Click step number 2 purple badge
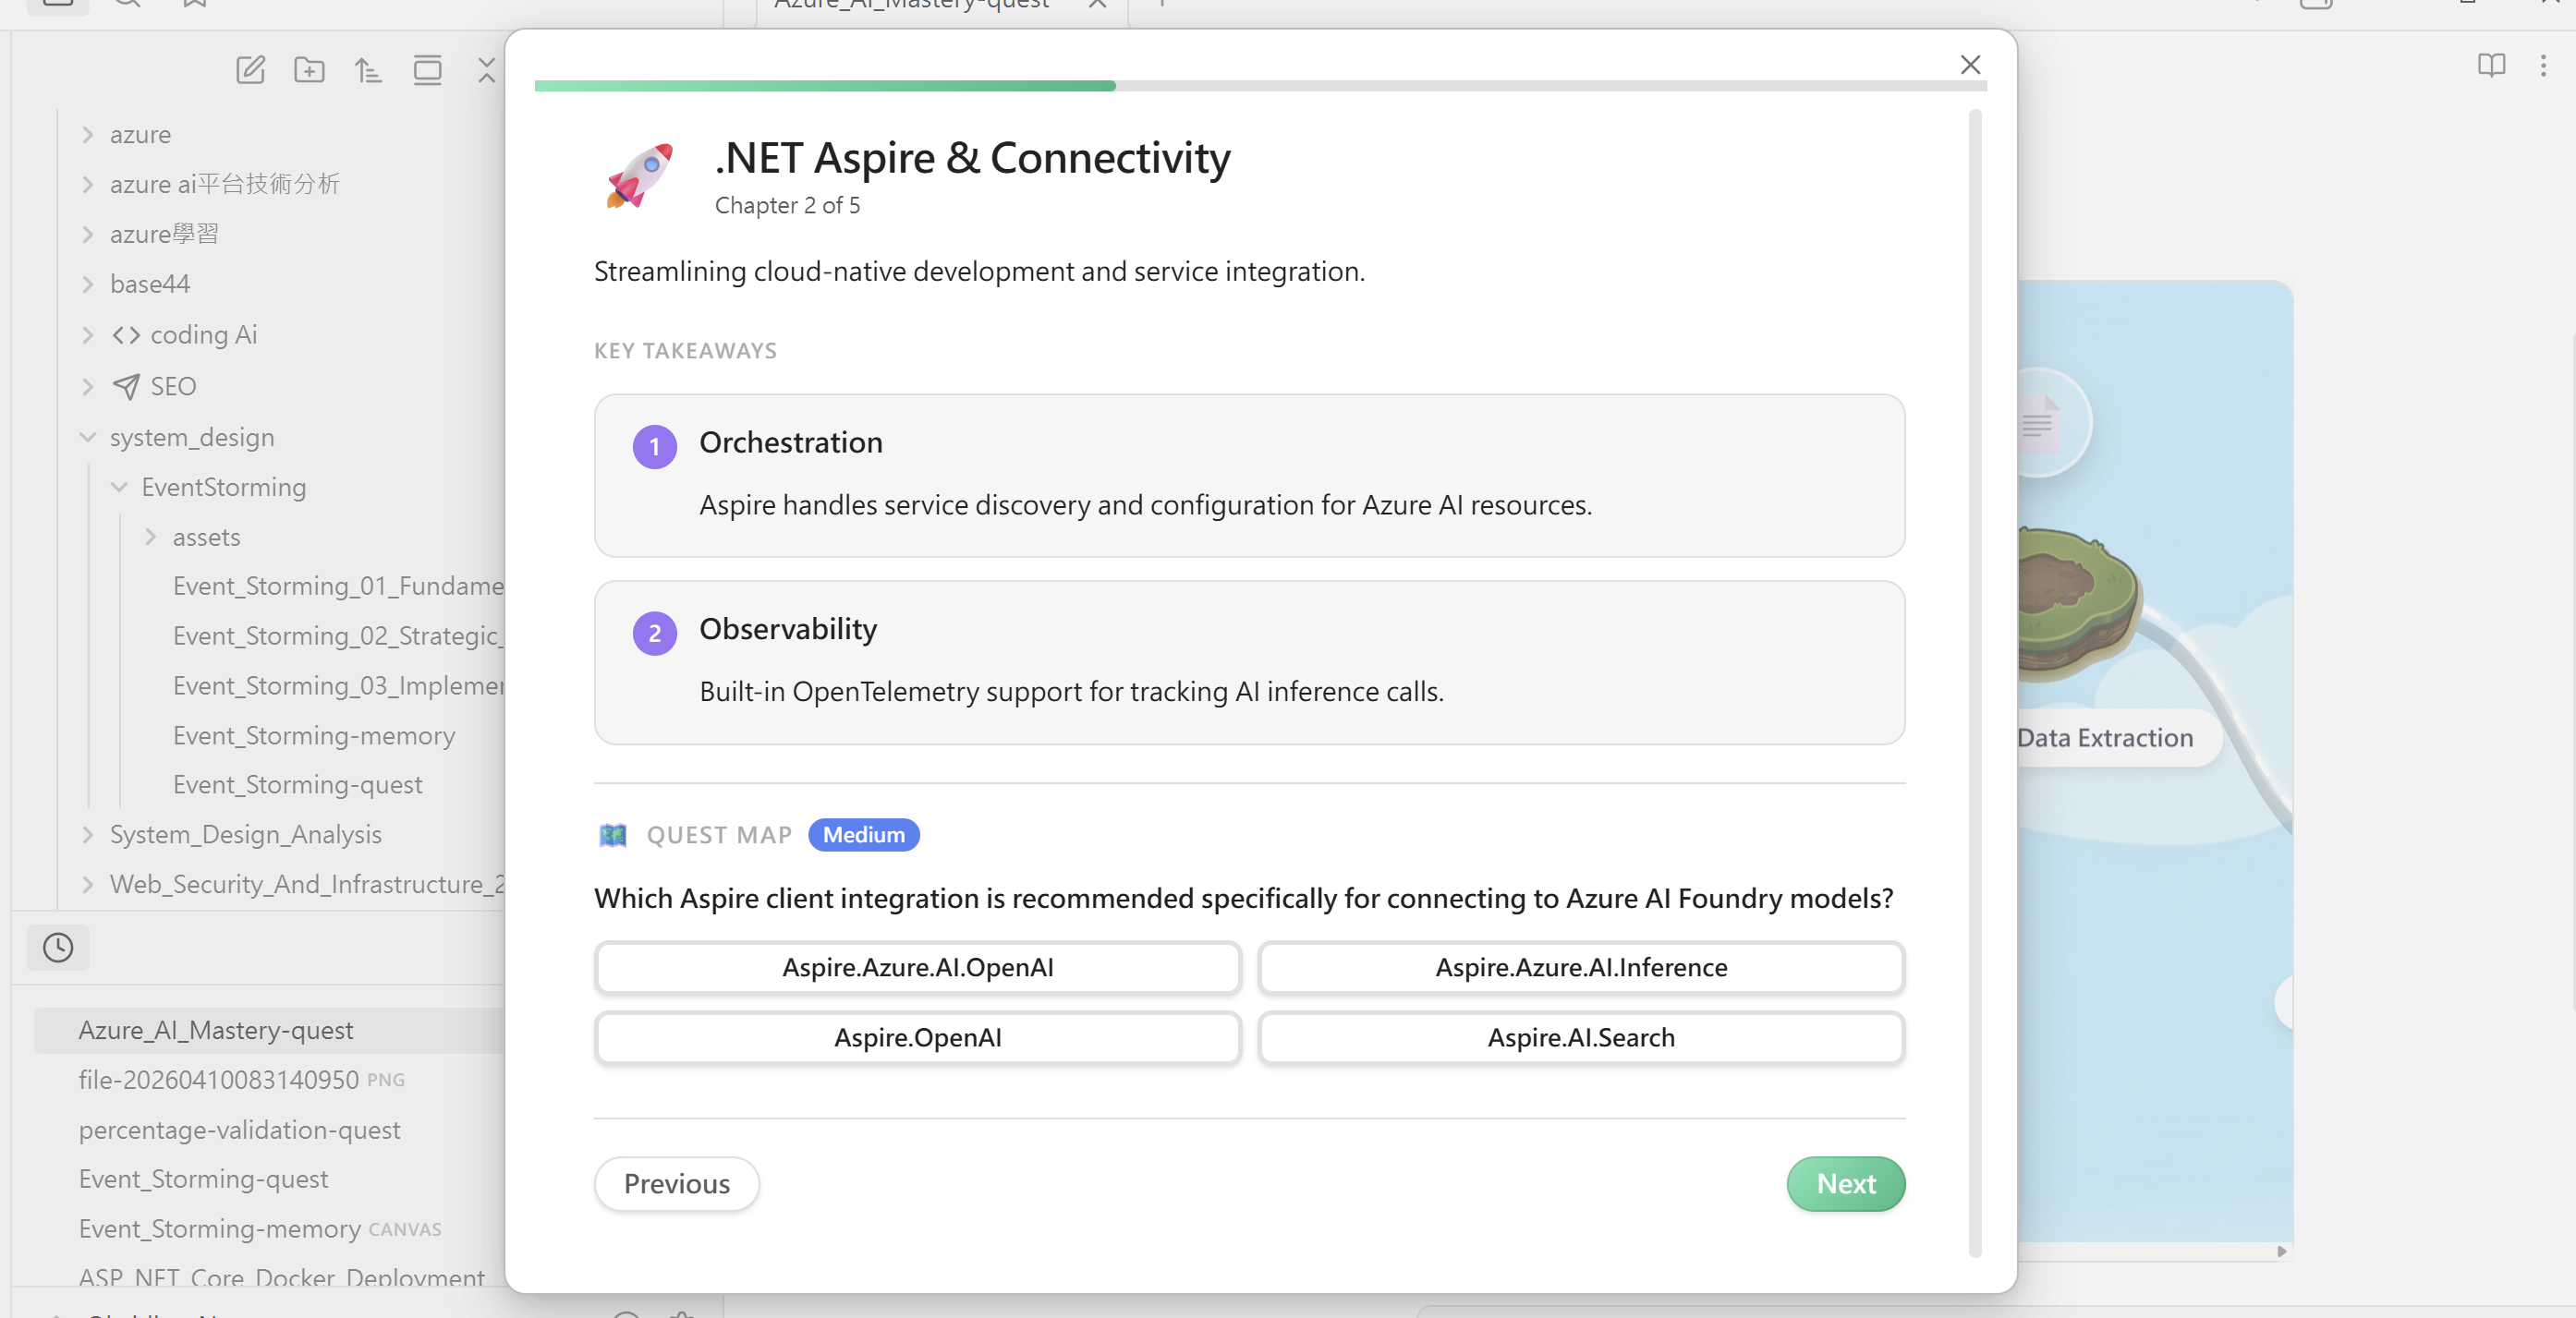Screen dimensions: 2576x1318 coord(655,633)
